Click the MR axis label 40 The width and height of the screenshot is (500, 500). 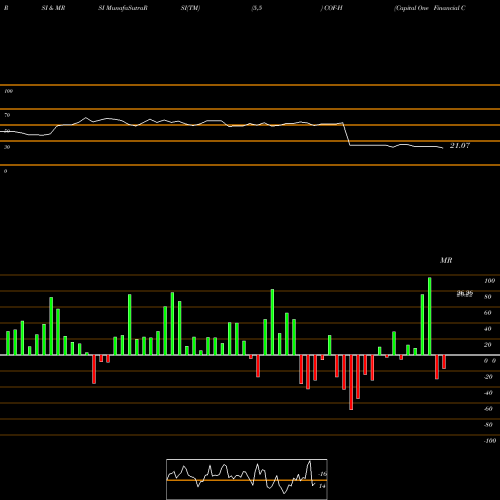tap(487, 329)
